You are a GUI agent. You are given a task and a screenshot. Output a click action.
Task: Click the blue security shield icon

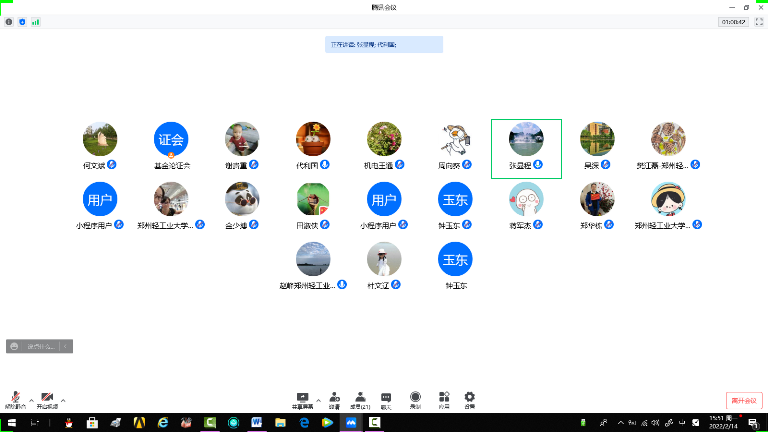click(x=22, y=21)
